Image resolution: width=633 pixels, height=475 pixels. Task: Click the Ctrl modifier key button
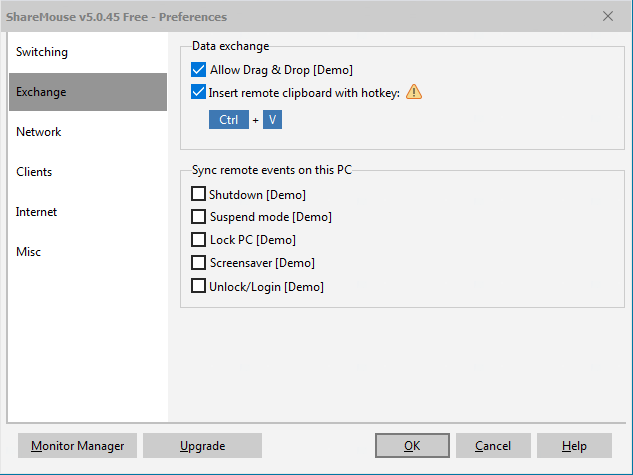[x=229, y=120]
